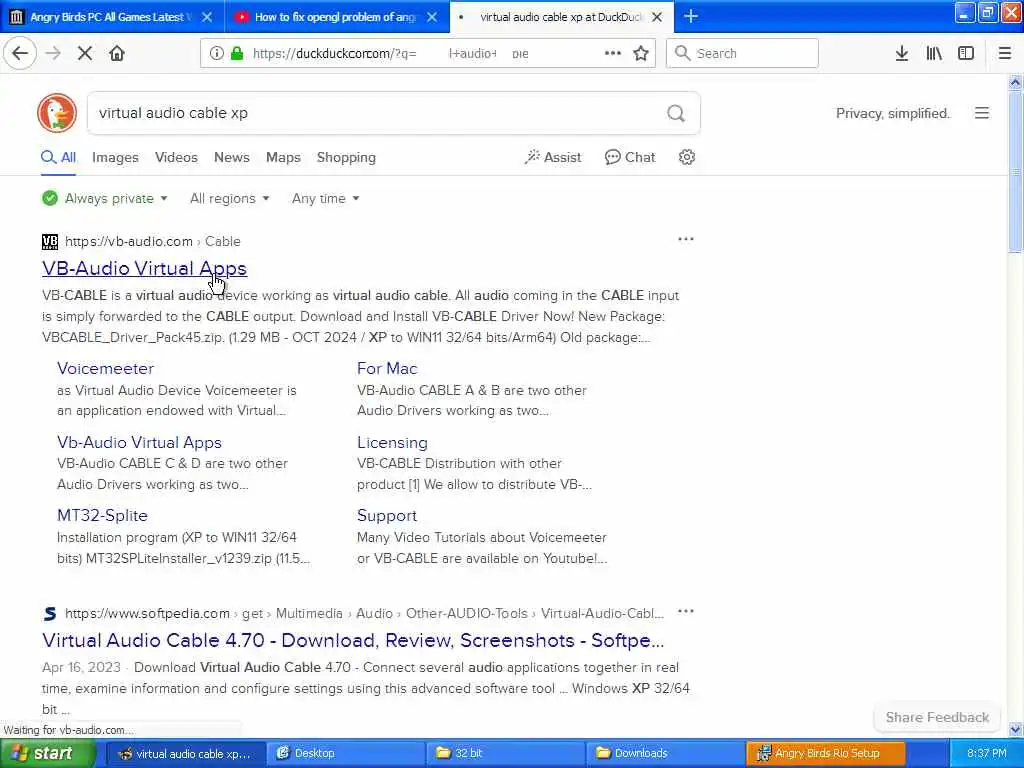Bookmark this page with the star icon

[x=641, y=54]
